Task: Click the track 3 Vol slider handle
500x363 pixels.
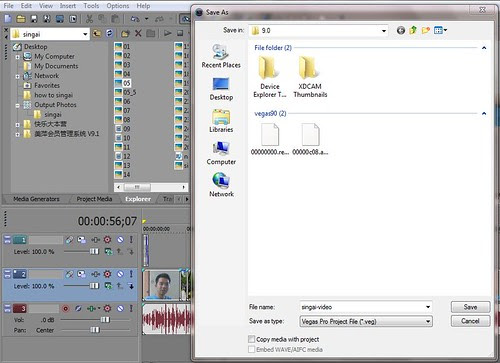Action: (x=105, y=320)
